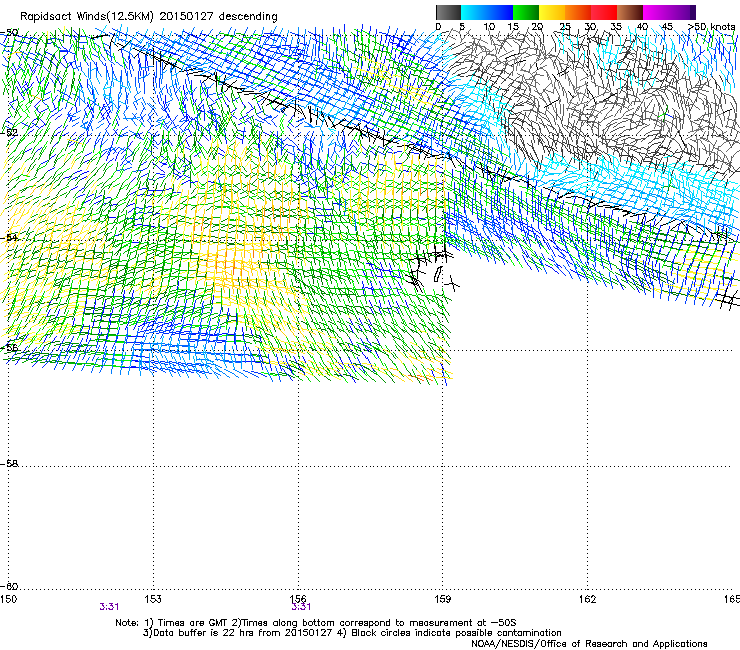
Task: Click the 'Rapidscat Winds(12.5KM) 20150127 descending' title
Action: tap(149, 17)
